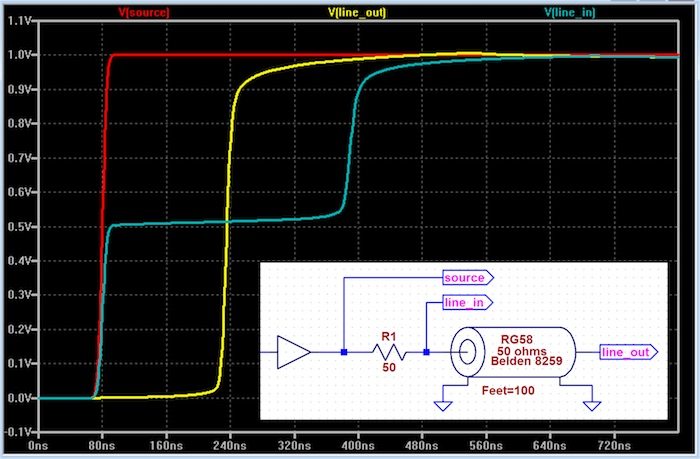This screenshot has width=700, height=459.
Task: Click the V(source) trace label
Action: tap(144, 12)
